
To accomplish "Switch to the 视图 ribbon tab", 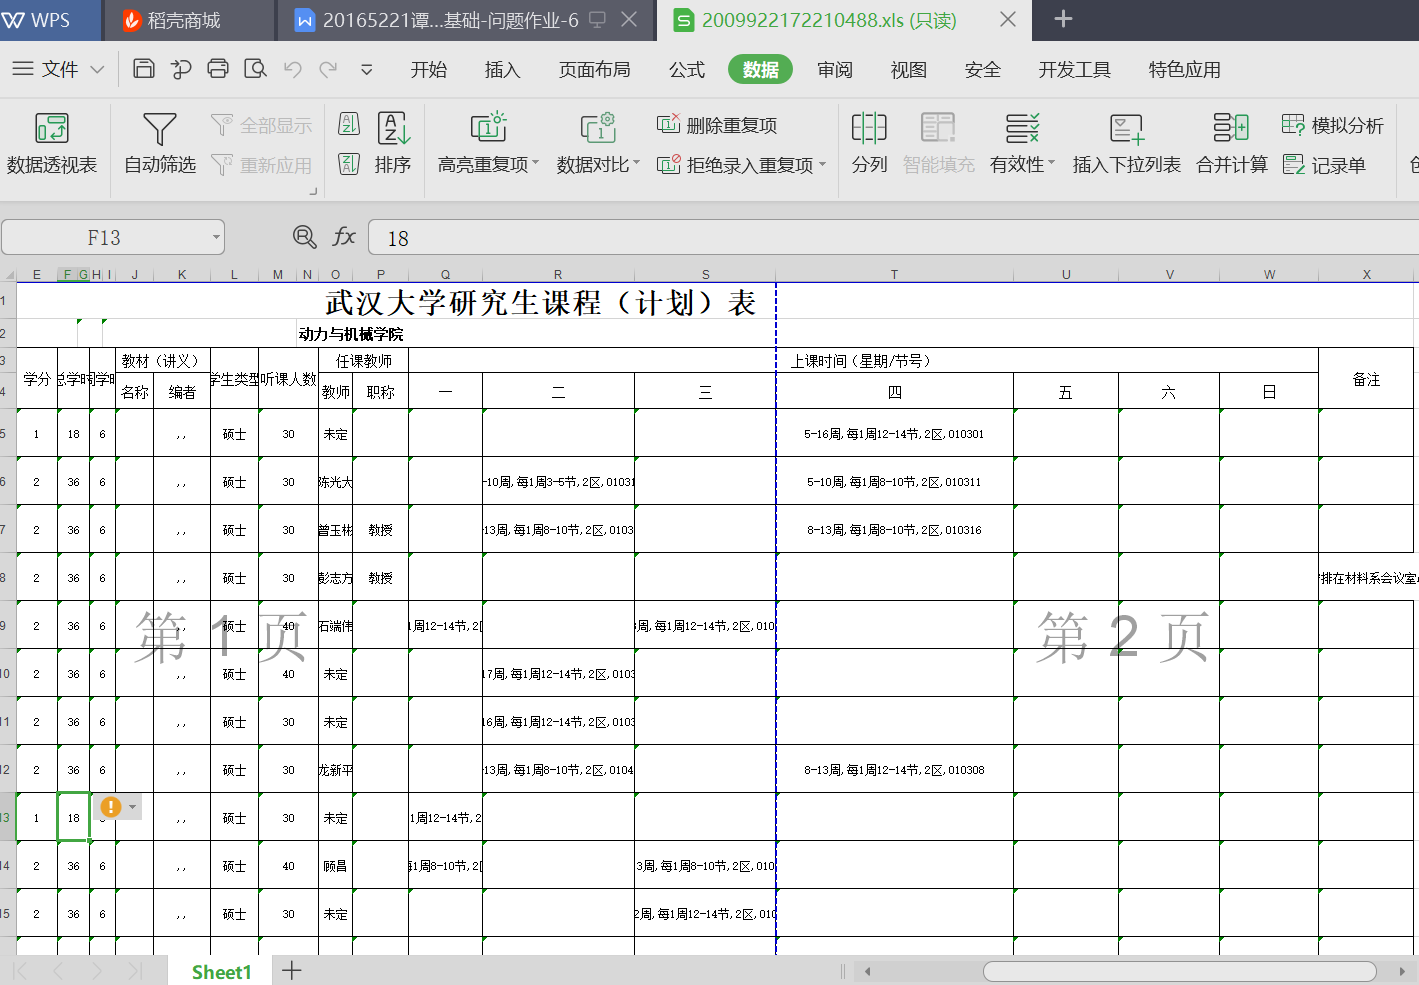I will tap(909, 69).
